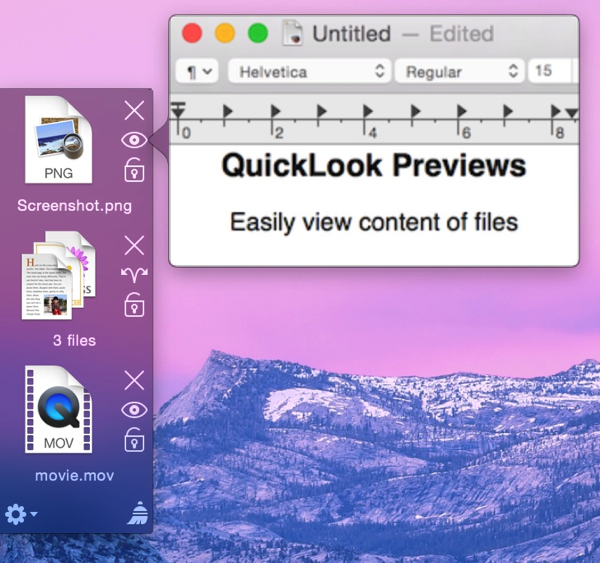Toggle QuickLook preview for movie.mov

(x=134, y=410)
